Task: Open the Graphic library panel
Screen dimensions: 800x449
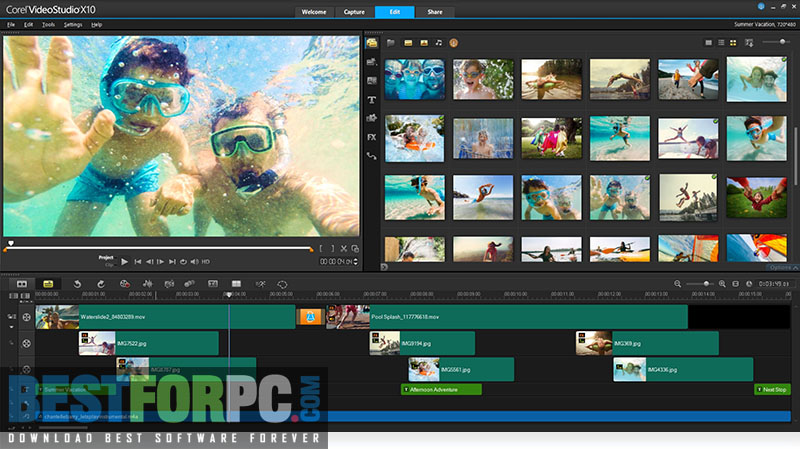Action: click(x=372, y=118)
